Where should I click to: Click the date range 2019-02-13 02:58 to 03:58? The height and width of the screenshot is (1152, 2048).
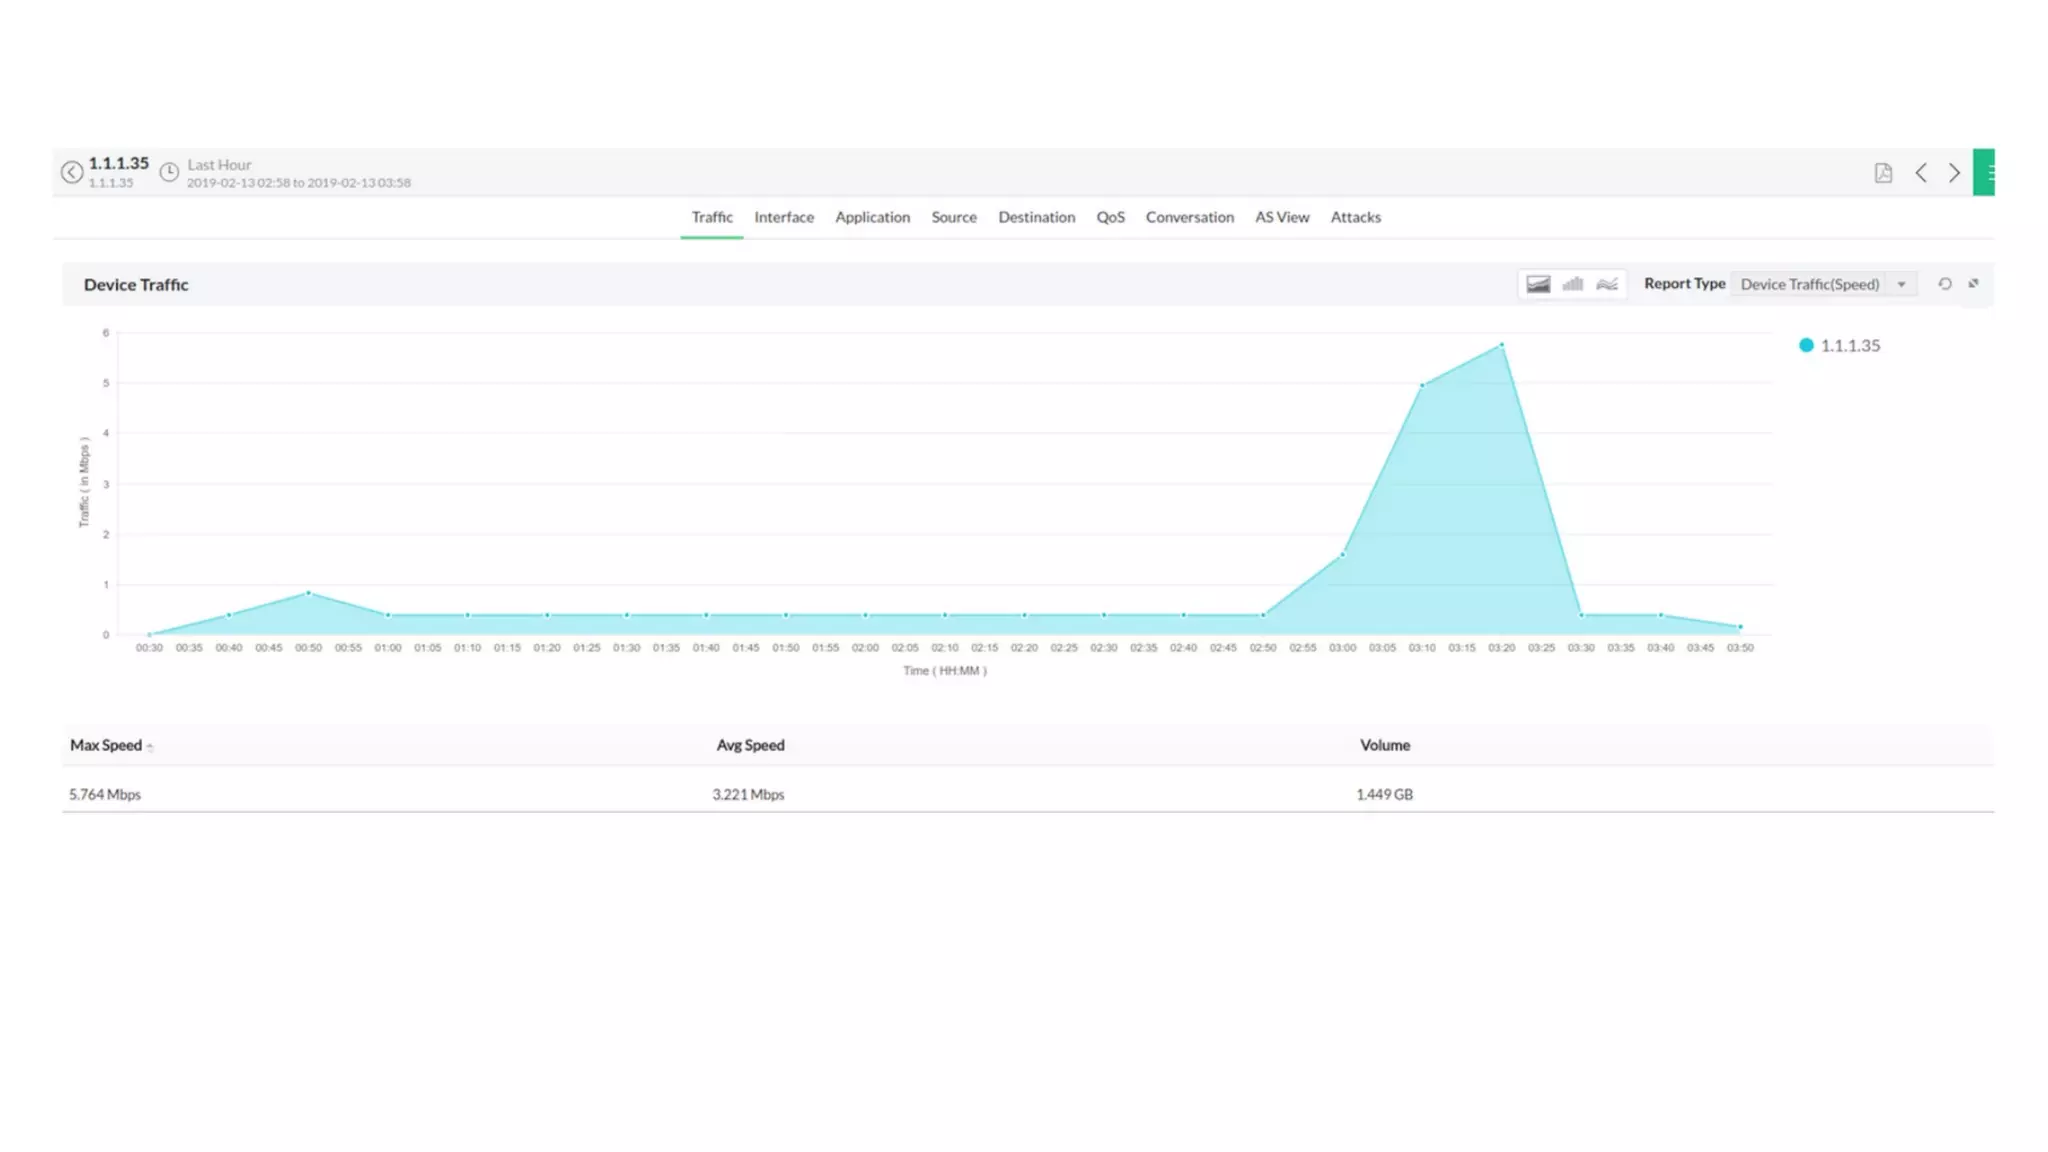click(299, 183)
